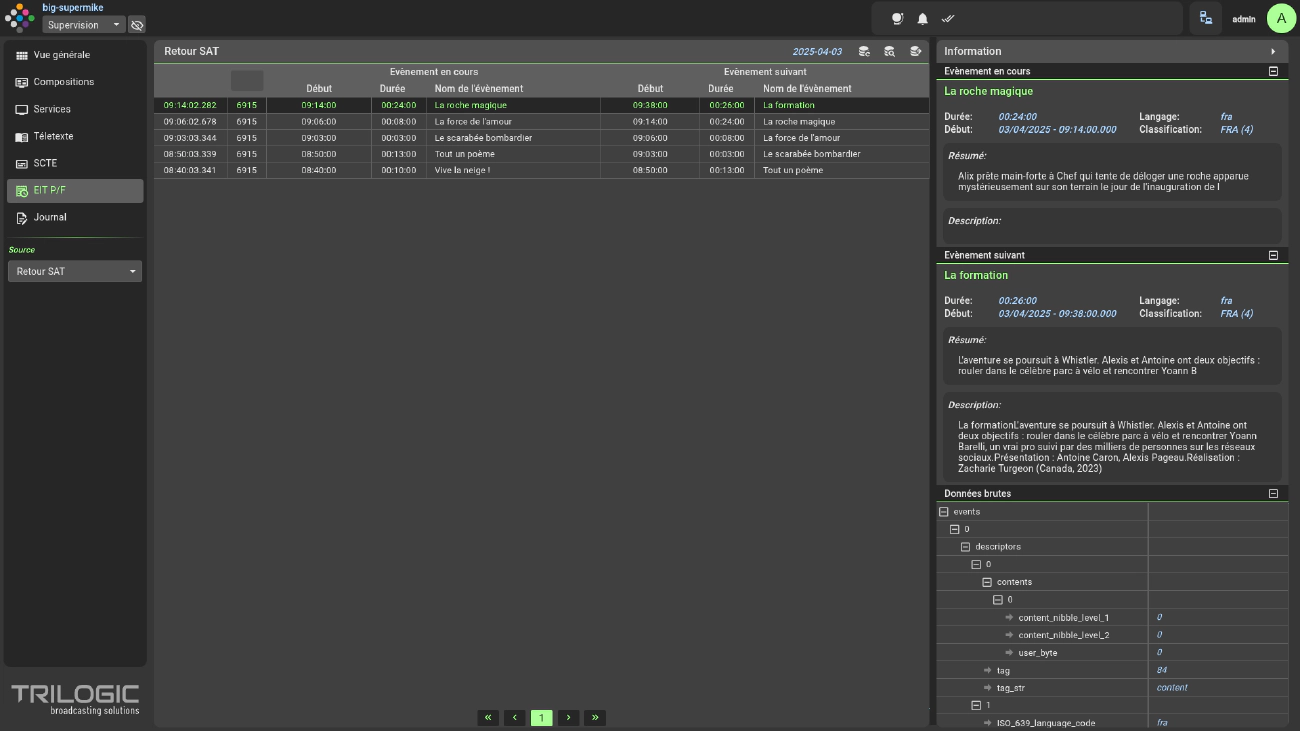Click the green admin avatar circle
1300x731 pixels.
(1282, 18)
